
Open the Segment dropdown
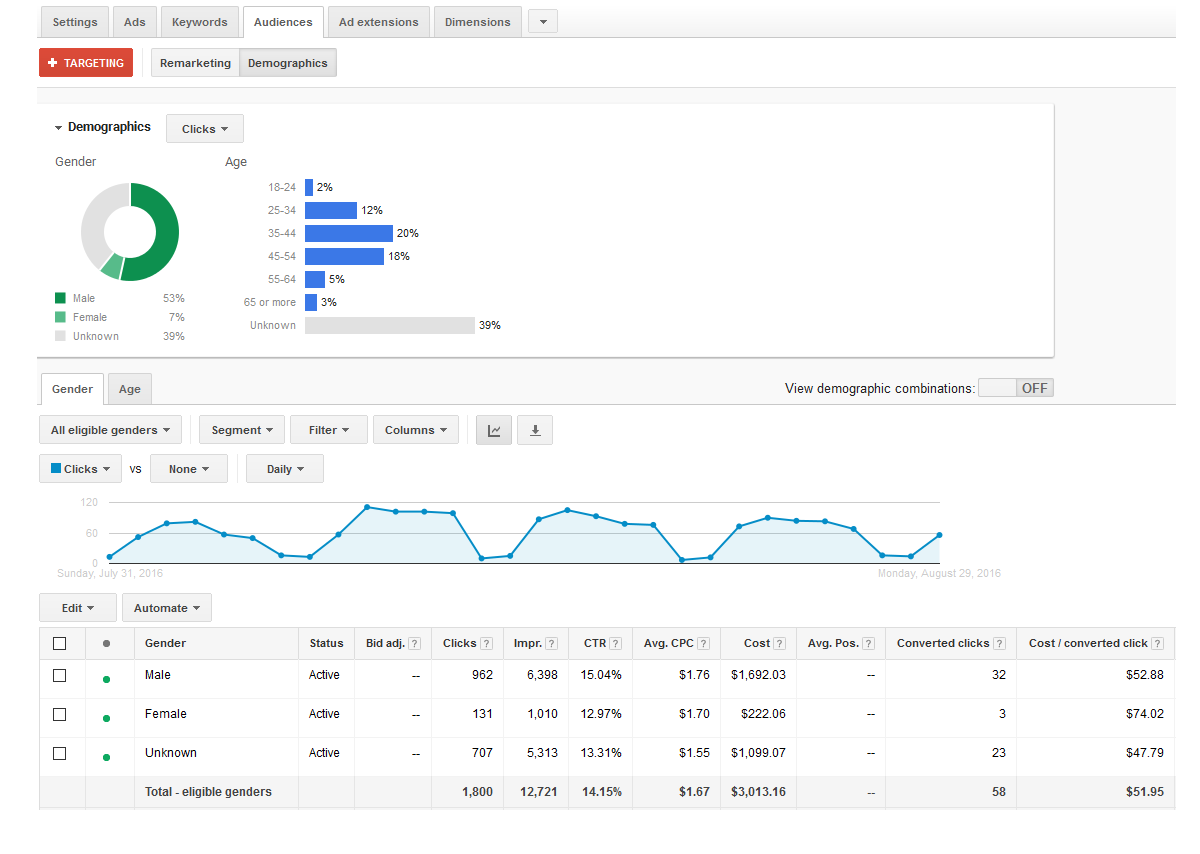pos(241,429)
